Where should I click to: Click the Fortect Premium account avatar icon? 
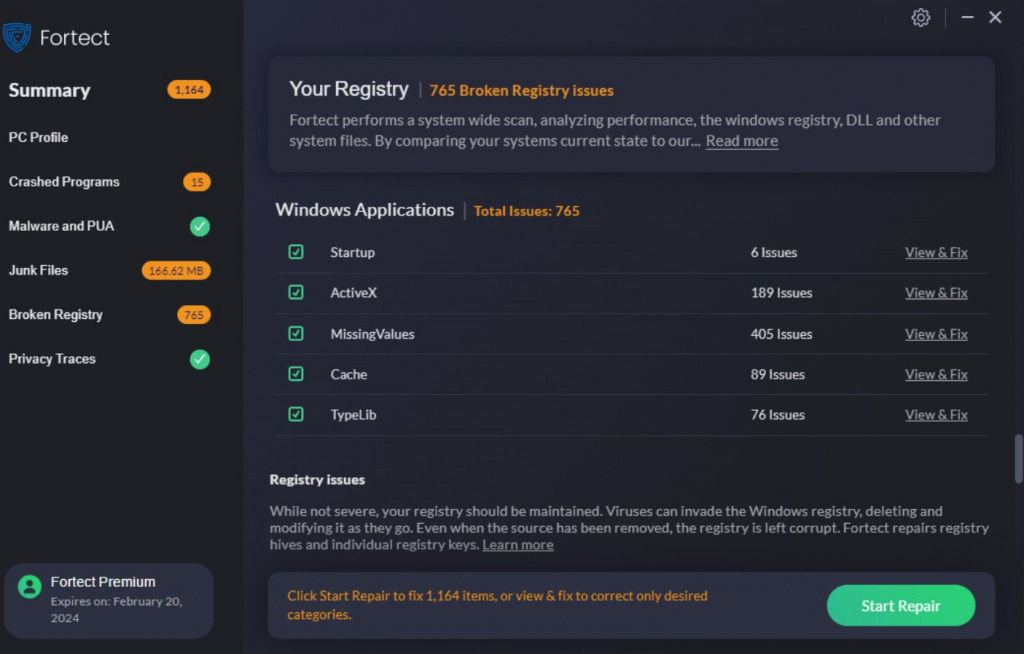(x=29, y=586)
